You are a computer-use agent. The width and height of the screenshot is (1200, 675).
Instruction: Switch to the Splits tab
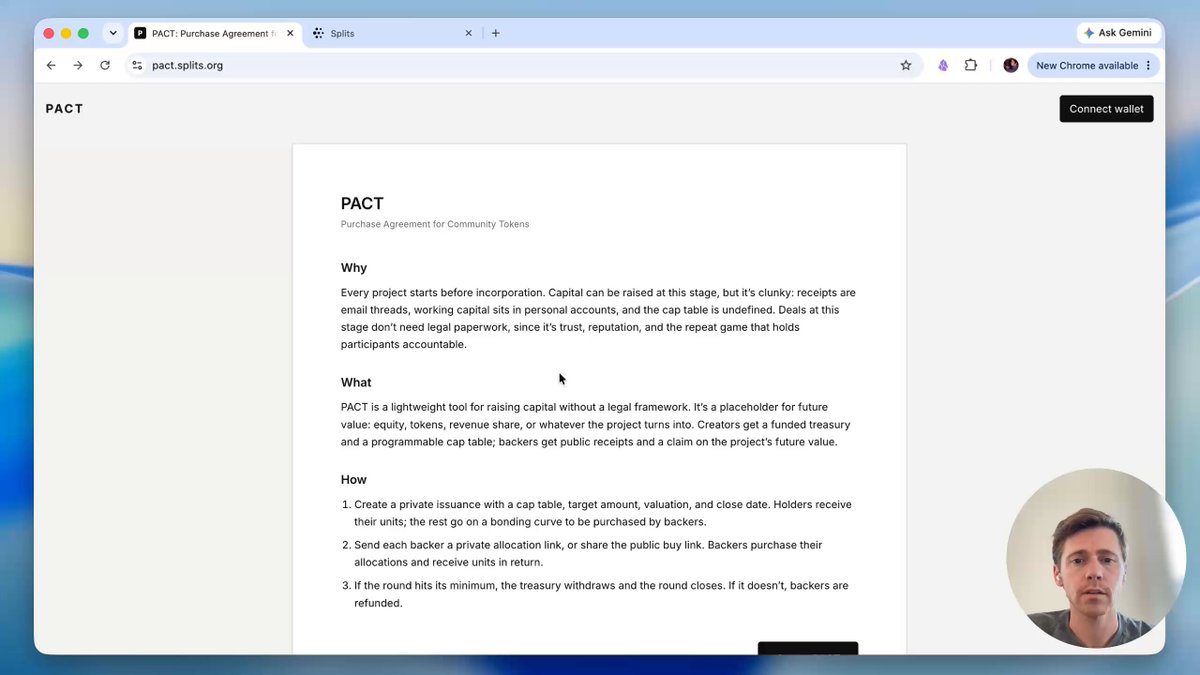click(x=392, y=33)
